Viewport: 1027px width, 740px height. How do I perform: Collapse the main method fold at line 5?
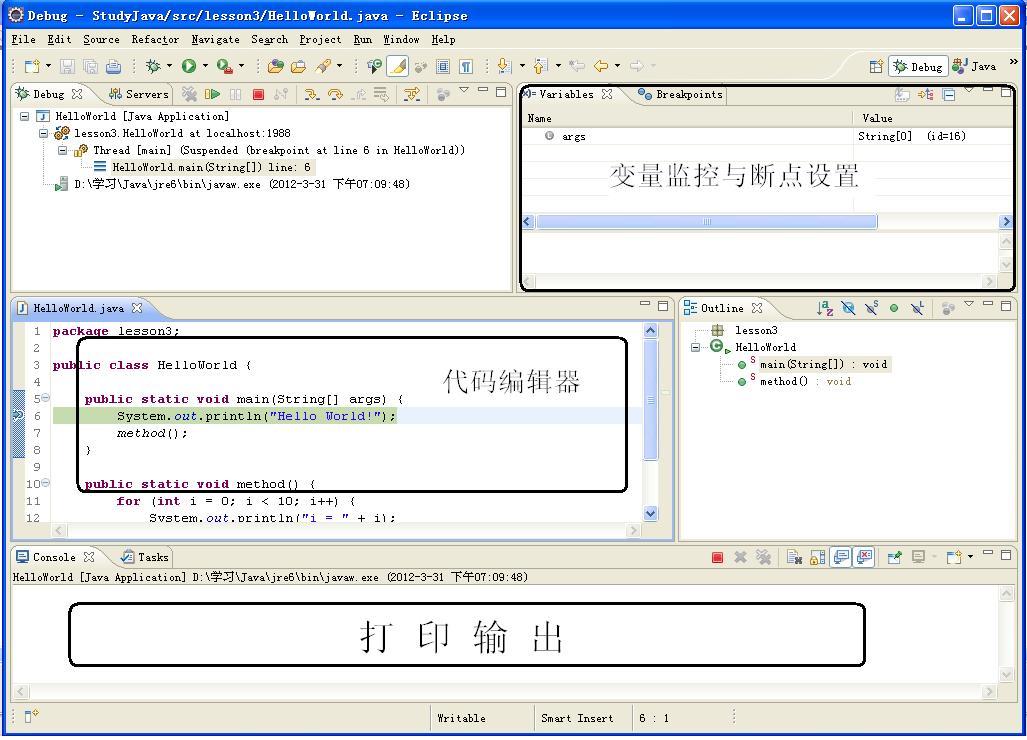coord(45,398)
